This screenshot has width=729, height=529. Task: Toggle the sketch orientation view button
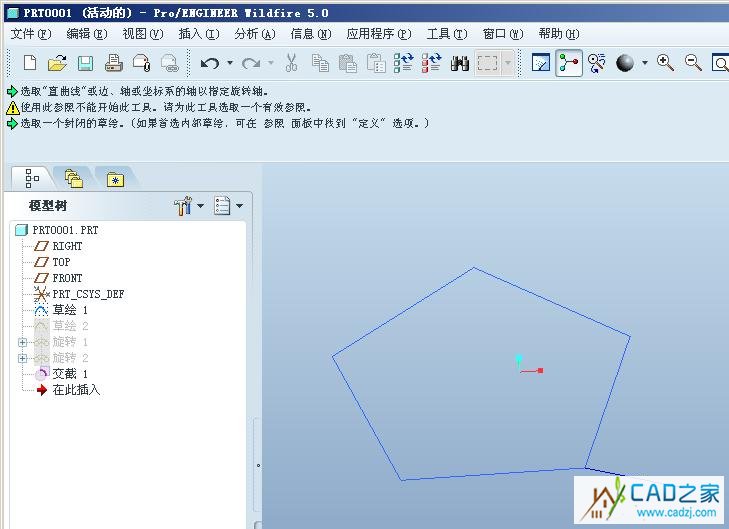(541, 63)
